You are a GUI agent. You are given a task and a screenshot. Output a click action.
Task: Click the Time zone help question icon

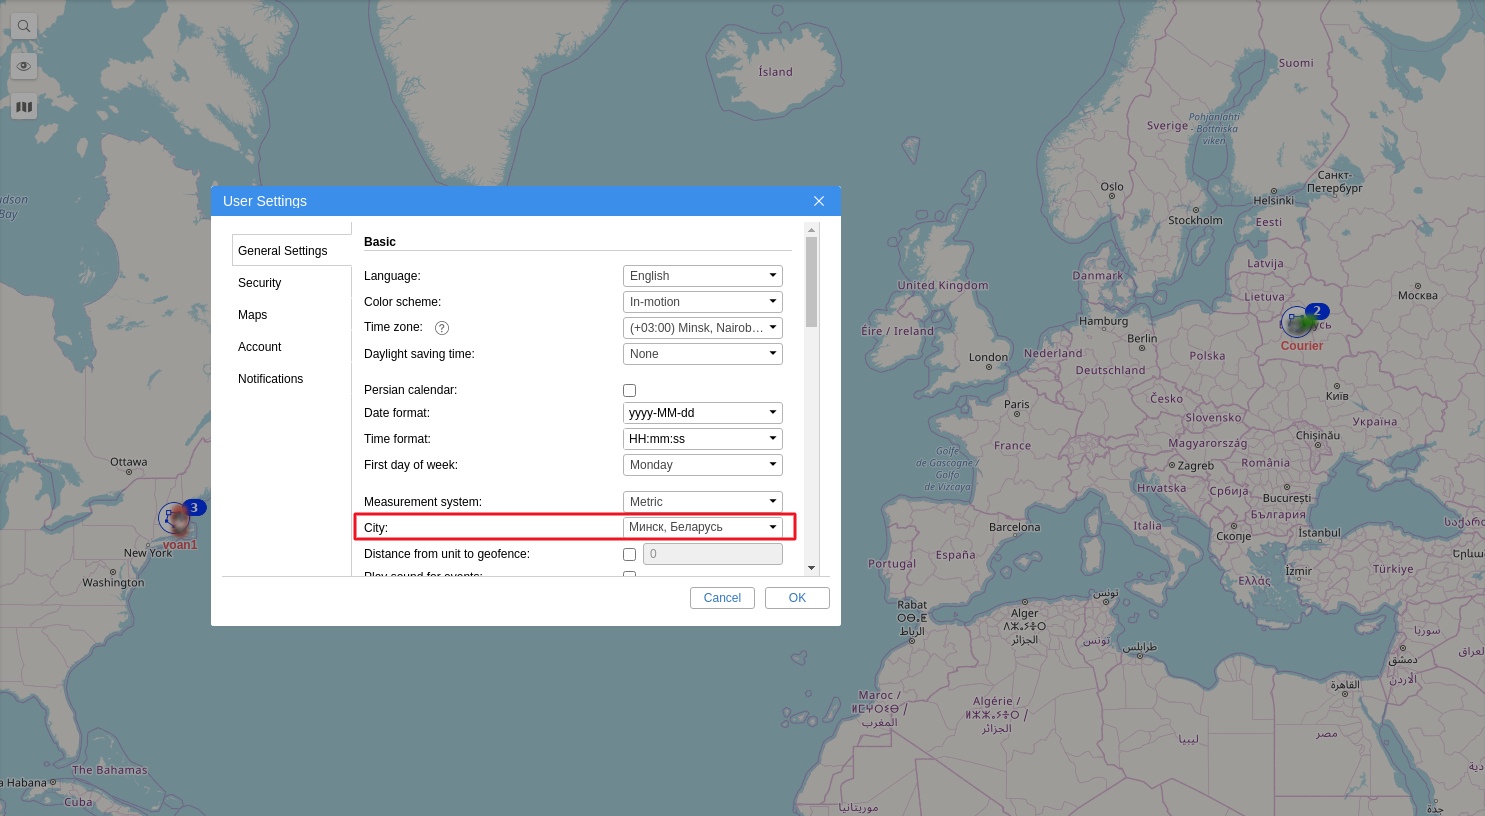click(x=442, y=328)
